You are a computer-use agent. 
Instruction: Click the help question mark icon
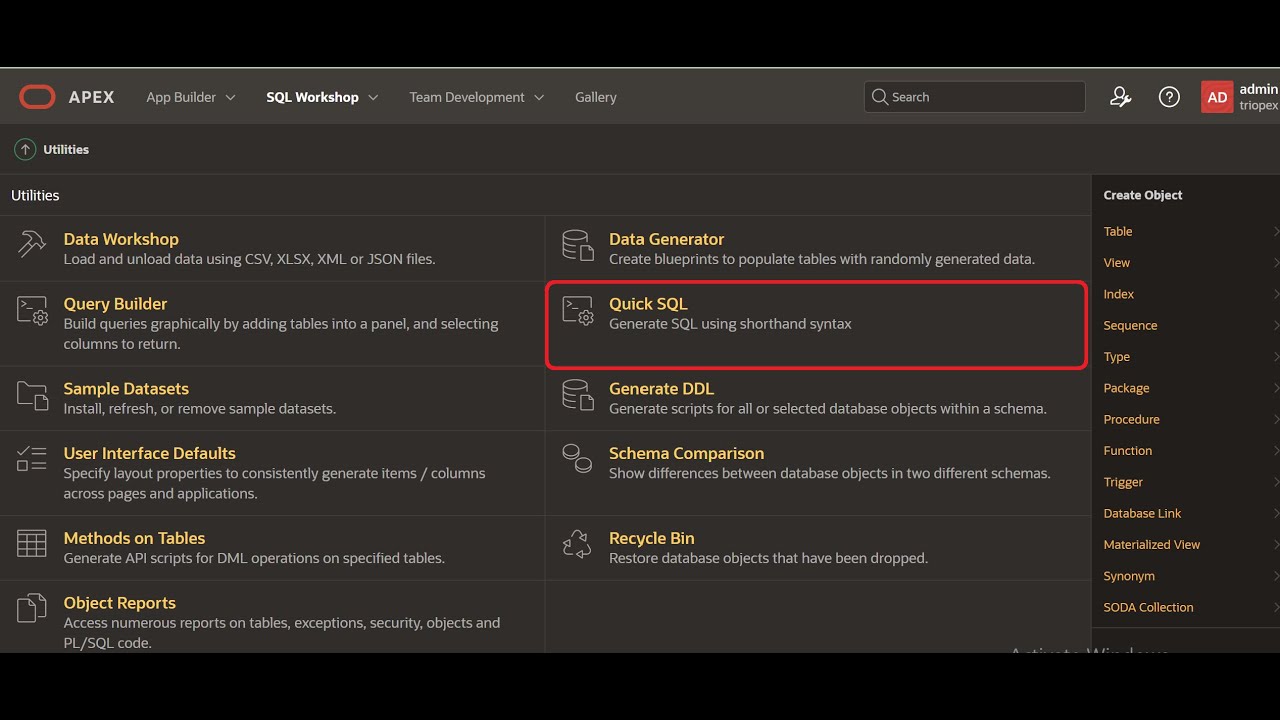[x=1169, y=97]
